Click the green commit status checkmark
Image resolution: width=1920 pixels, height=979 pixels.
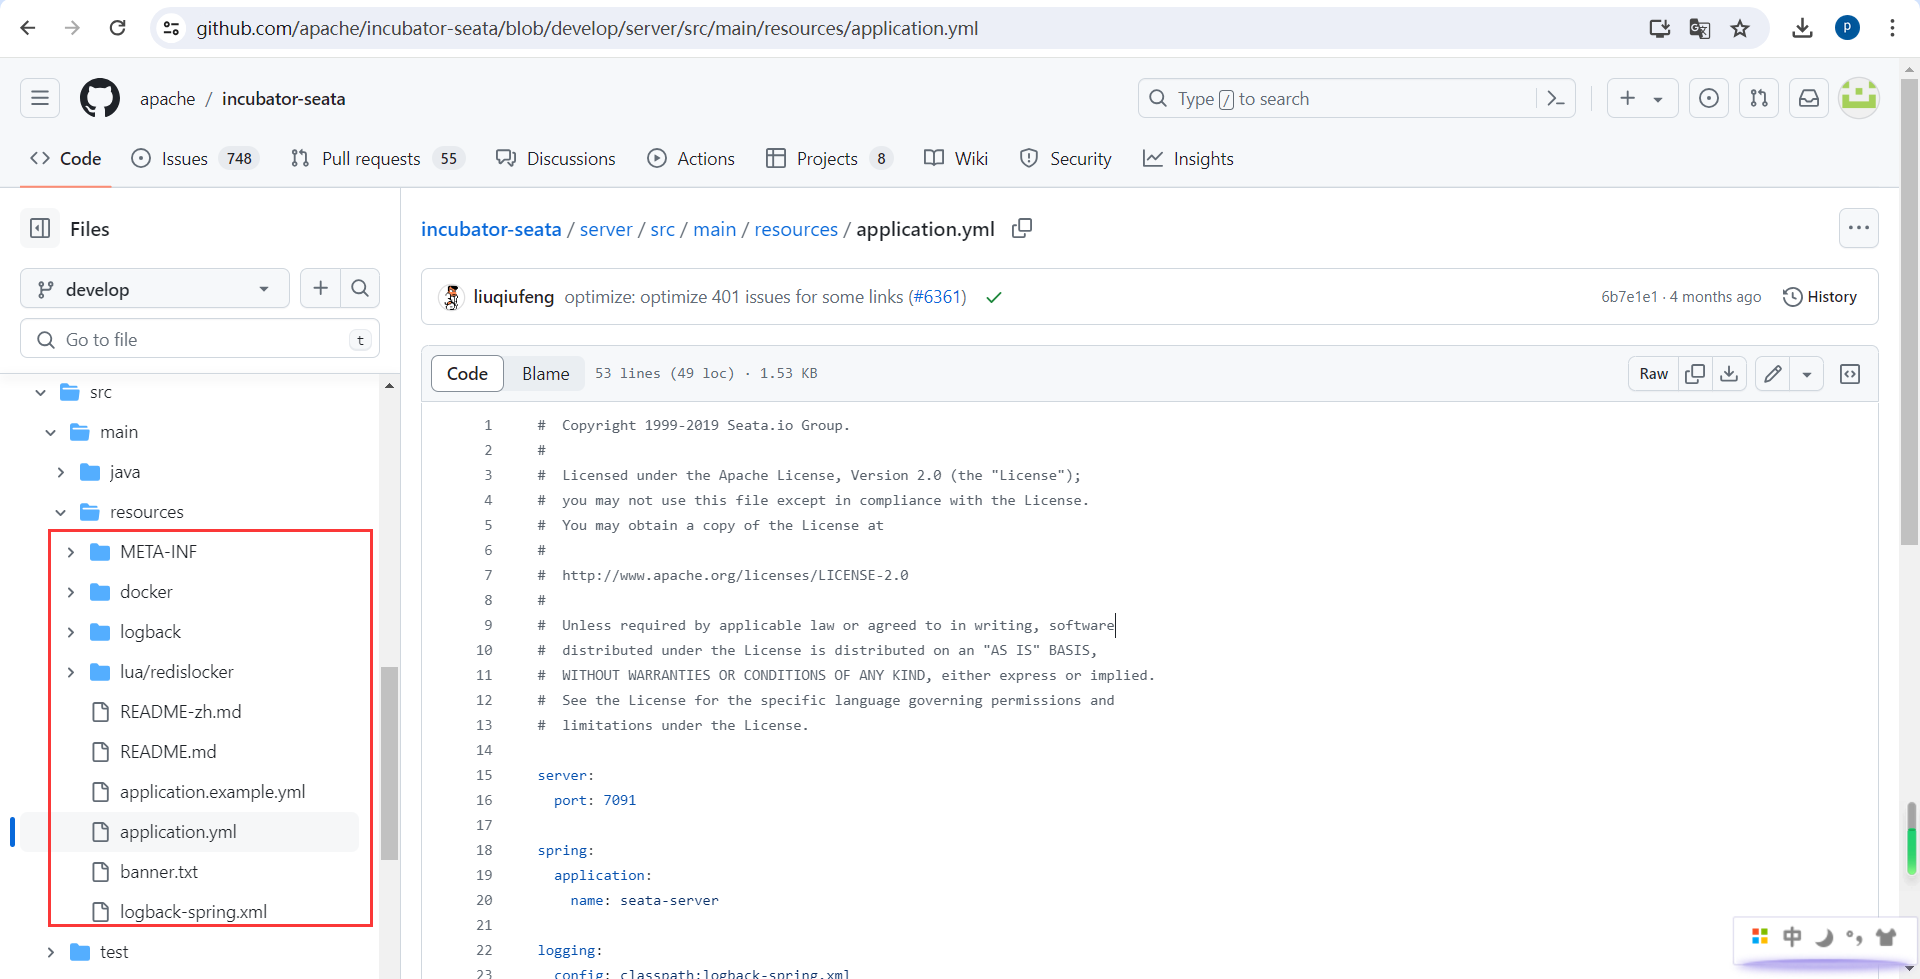(994, 297)
